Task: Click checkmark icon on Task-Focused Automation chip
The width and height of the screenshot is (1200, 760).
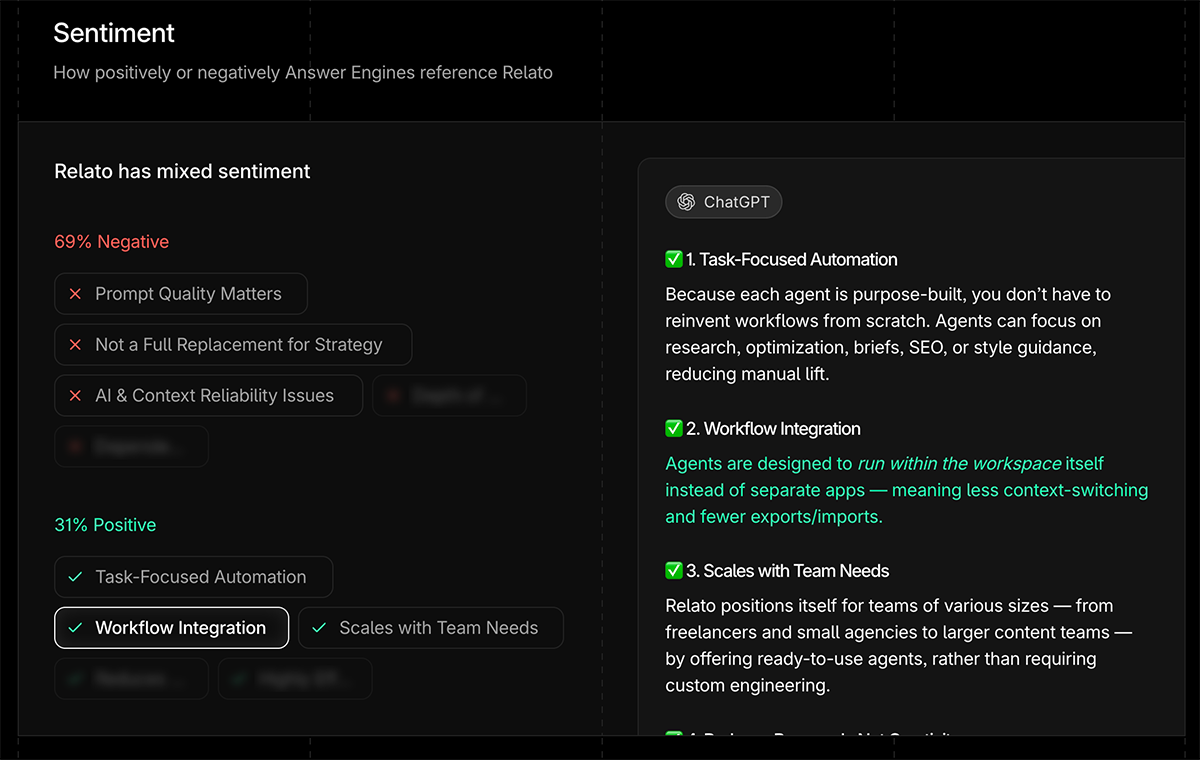Action: pos(75,577)
